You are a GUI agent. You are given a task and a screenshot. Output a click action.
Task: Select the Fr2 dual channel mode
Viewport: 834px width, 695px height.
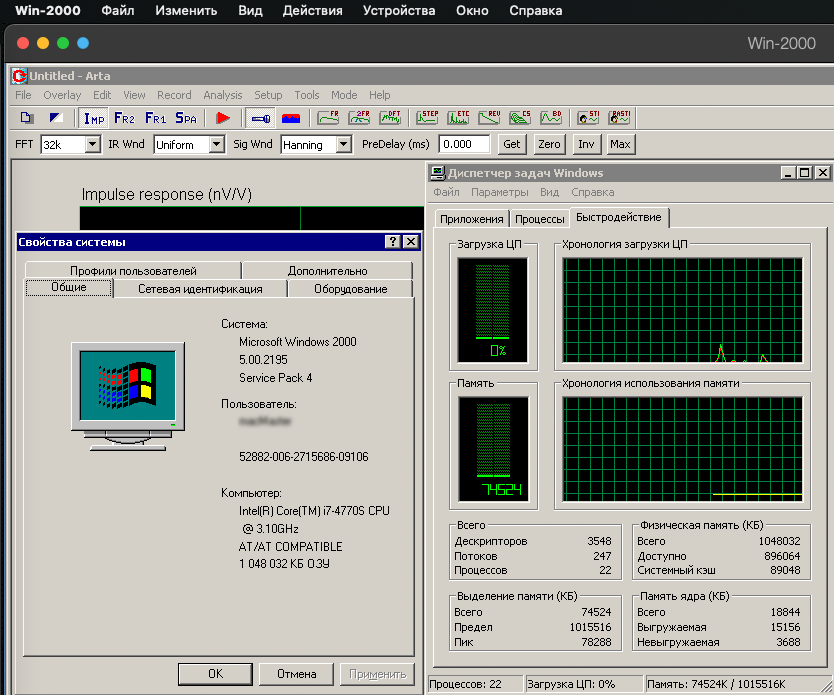pos(124,118)
